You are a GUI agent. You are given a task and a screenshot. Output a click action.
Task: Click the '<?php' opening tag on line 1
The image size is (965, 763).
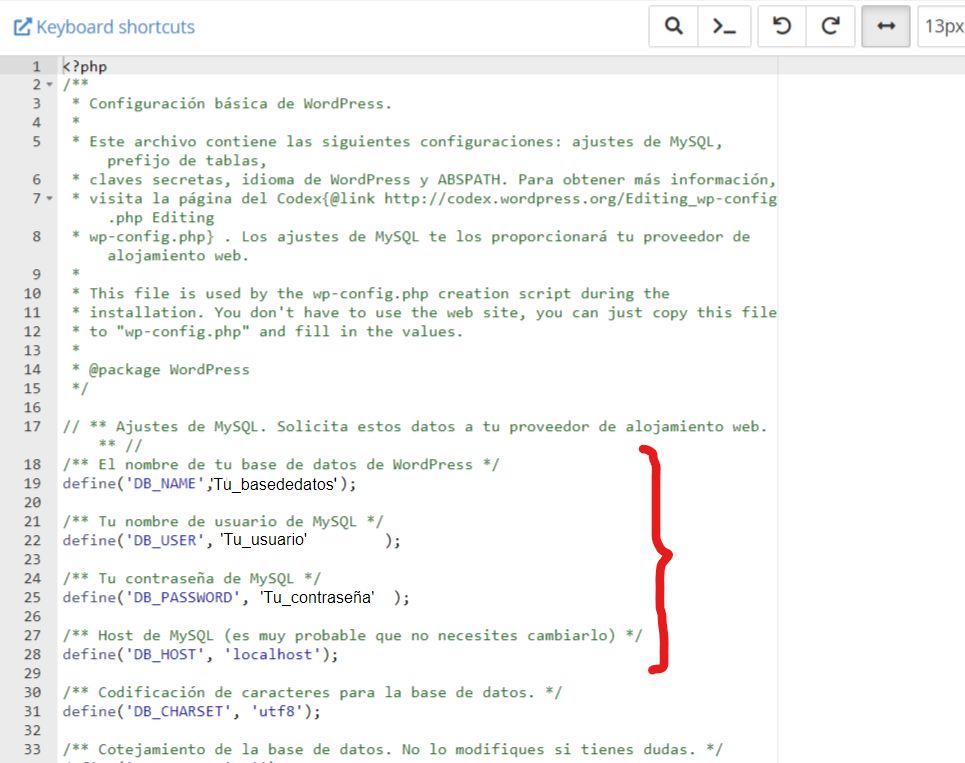[x=85, y=66]
